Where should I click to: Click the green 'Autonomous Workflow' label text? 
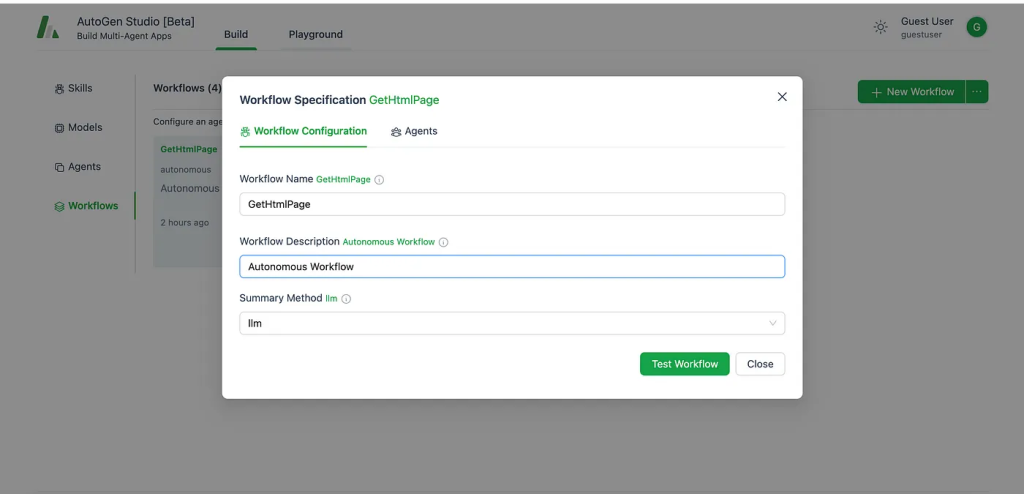(x=389, y=242)
